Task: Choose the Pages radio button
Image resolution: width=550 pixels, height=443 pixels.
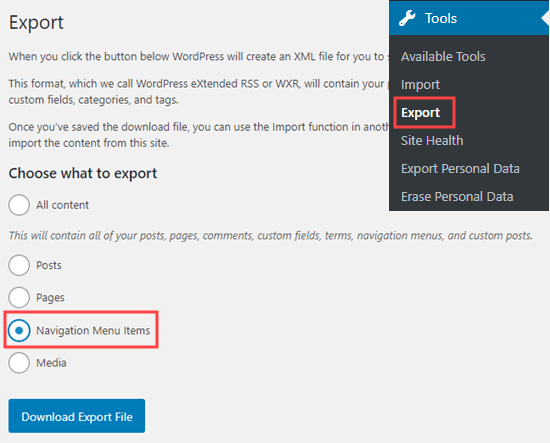Action: click(19, 297)
